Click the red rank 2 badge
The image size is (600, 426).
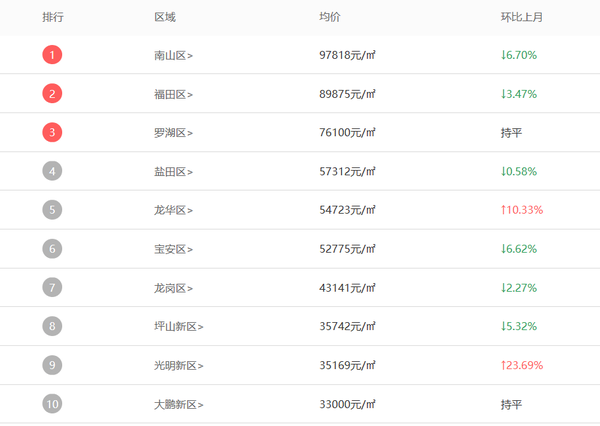point(52,94)
